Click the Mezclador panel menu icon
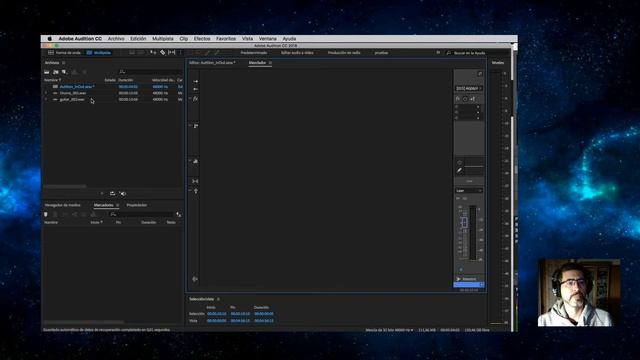This screenshot has width=640, height=360. [270, 63]
